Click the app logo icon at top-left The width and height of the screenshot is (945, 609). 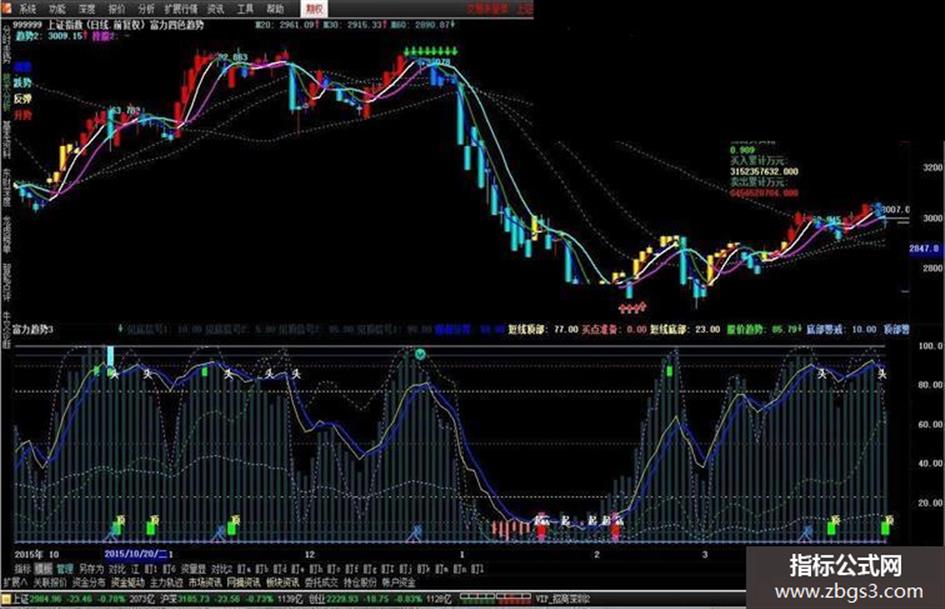(x=6, y=8)
